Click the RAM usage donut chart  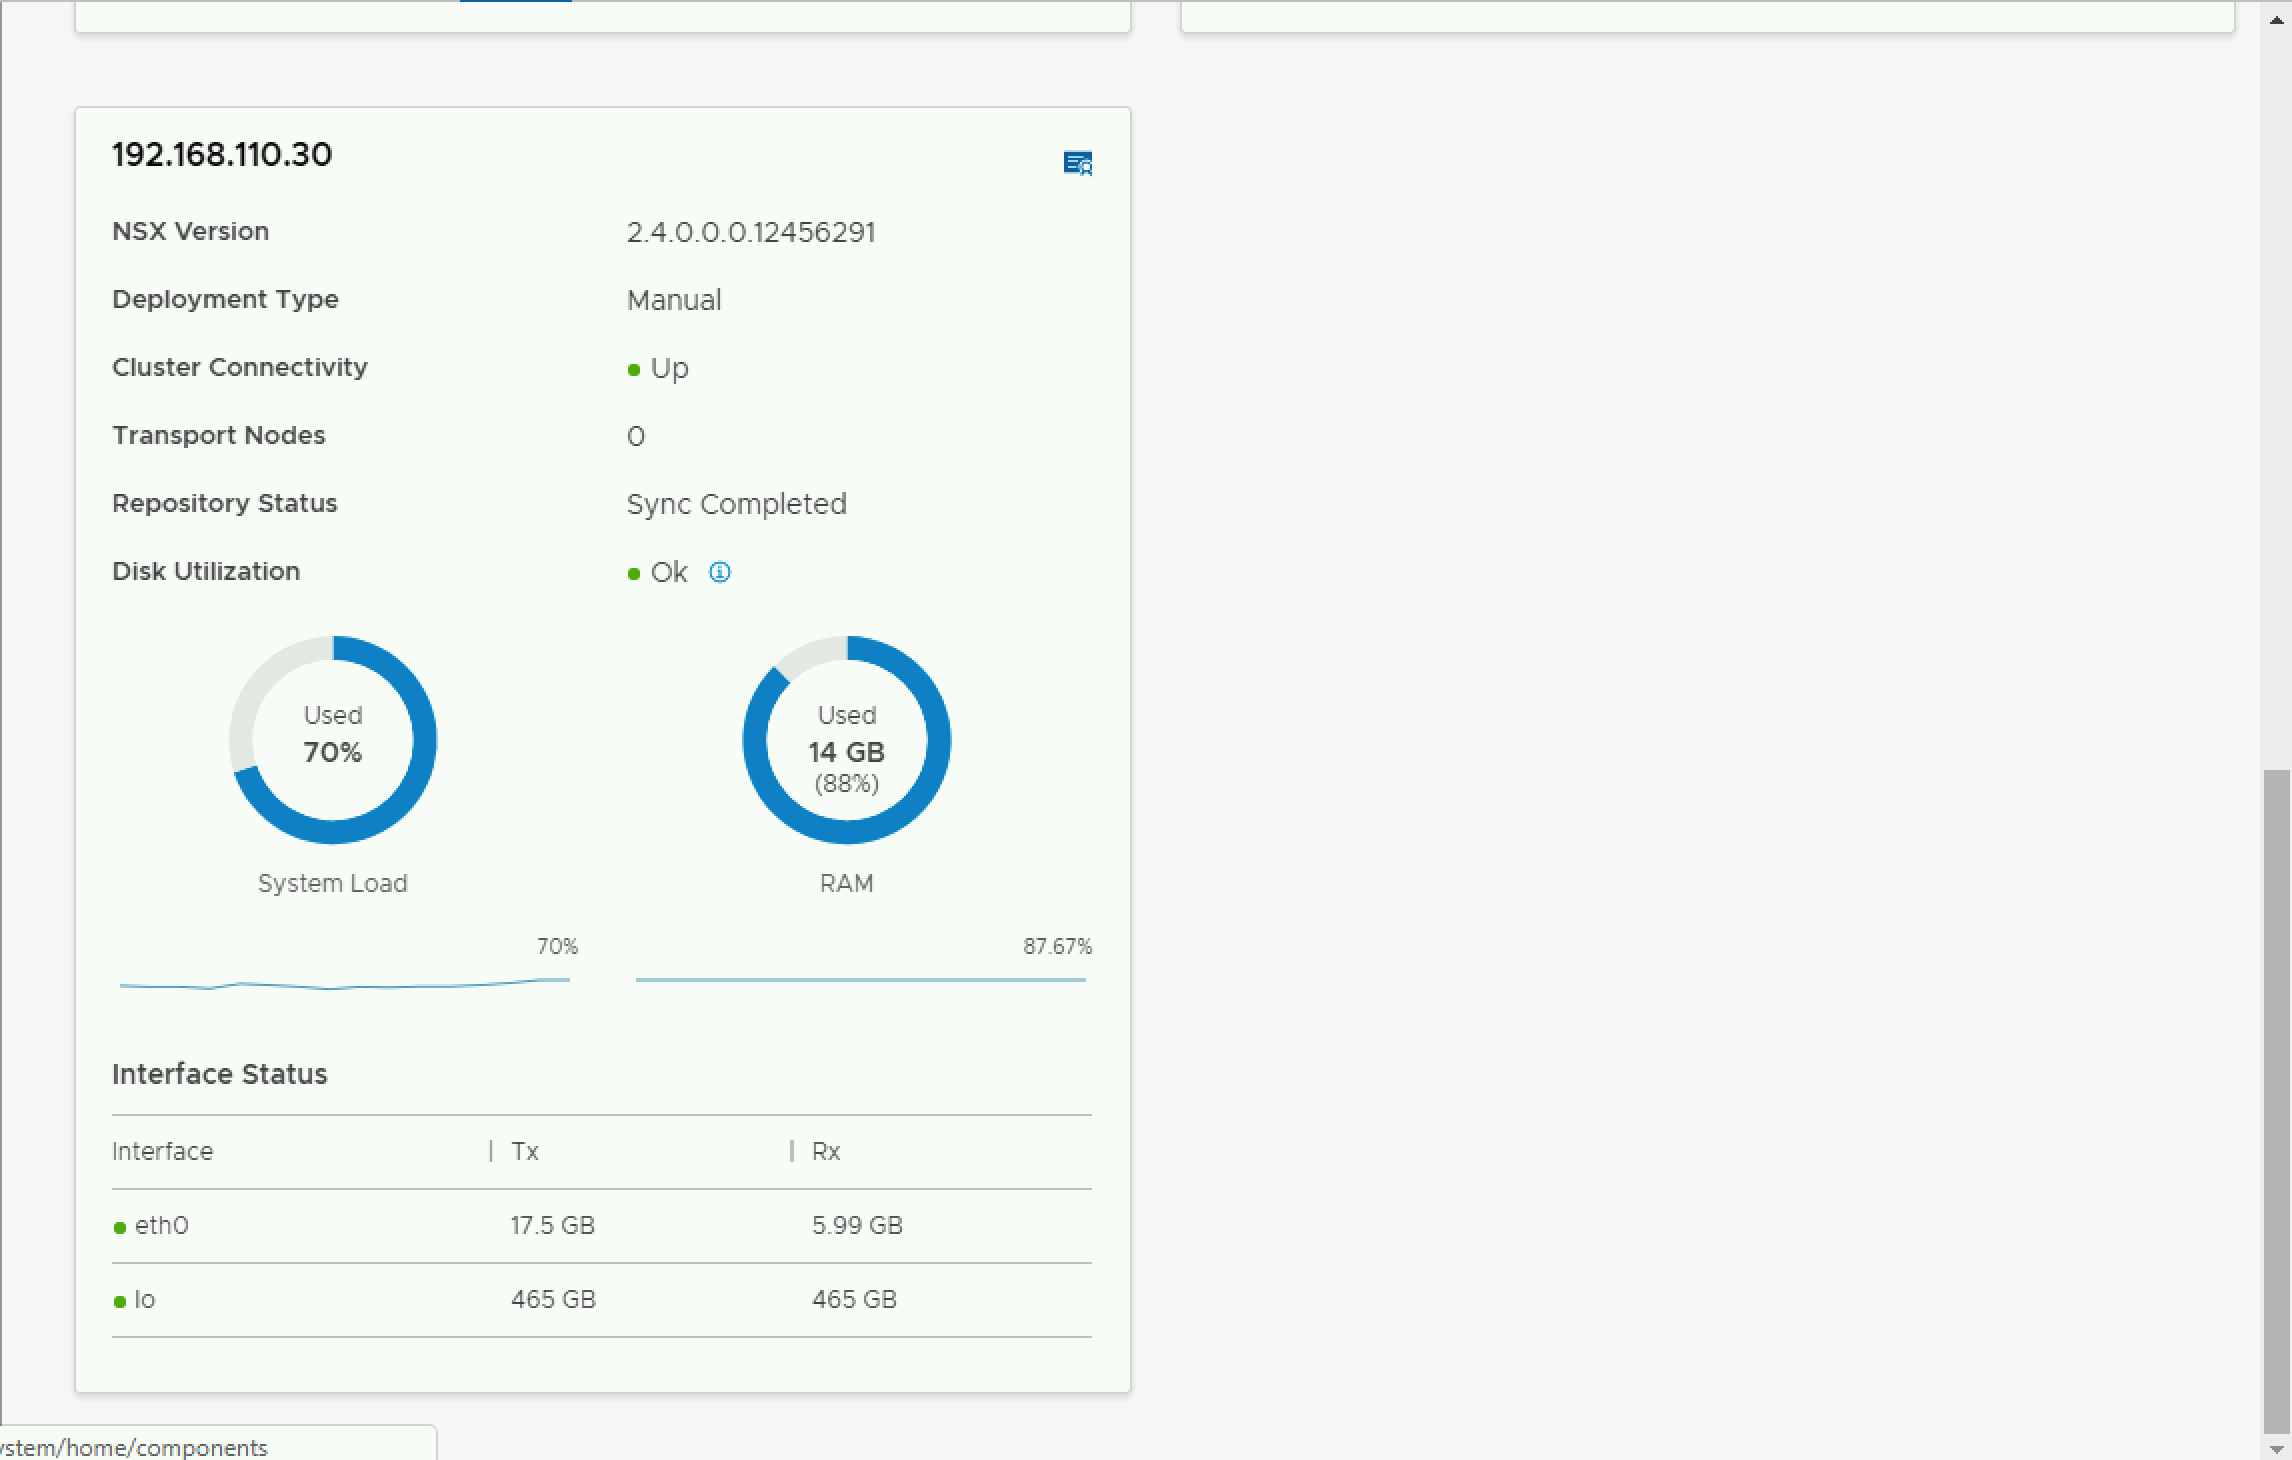(846, 740)
